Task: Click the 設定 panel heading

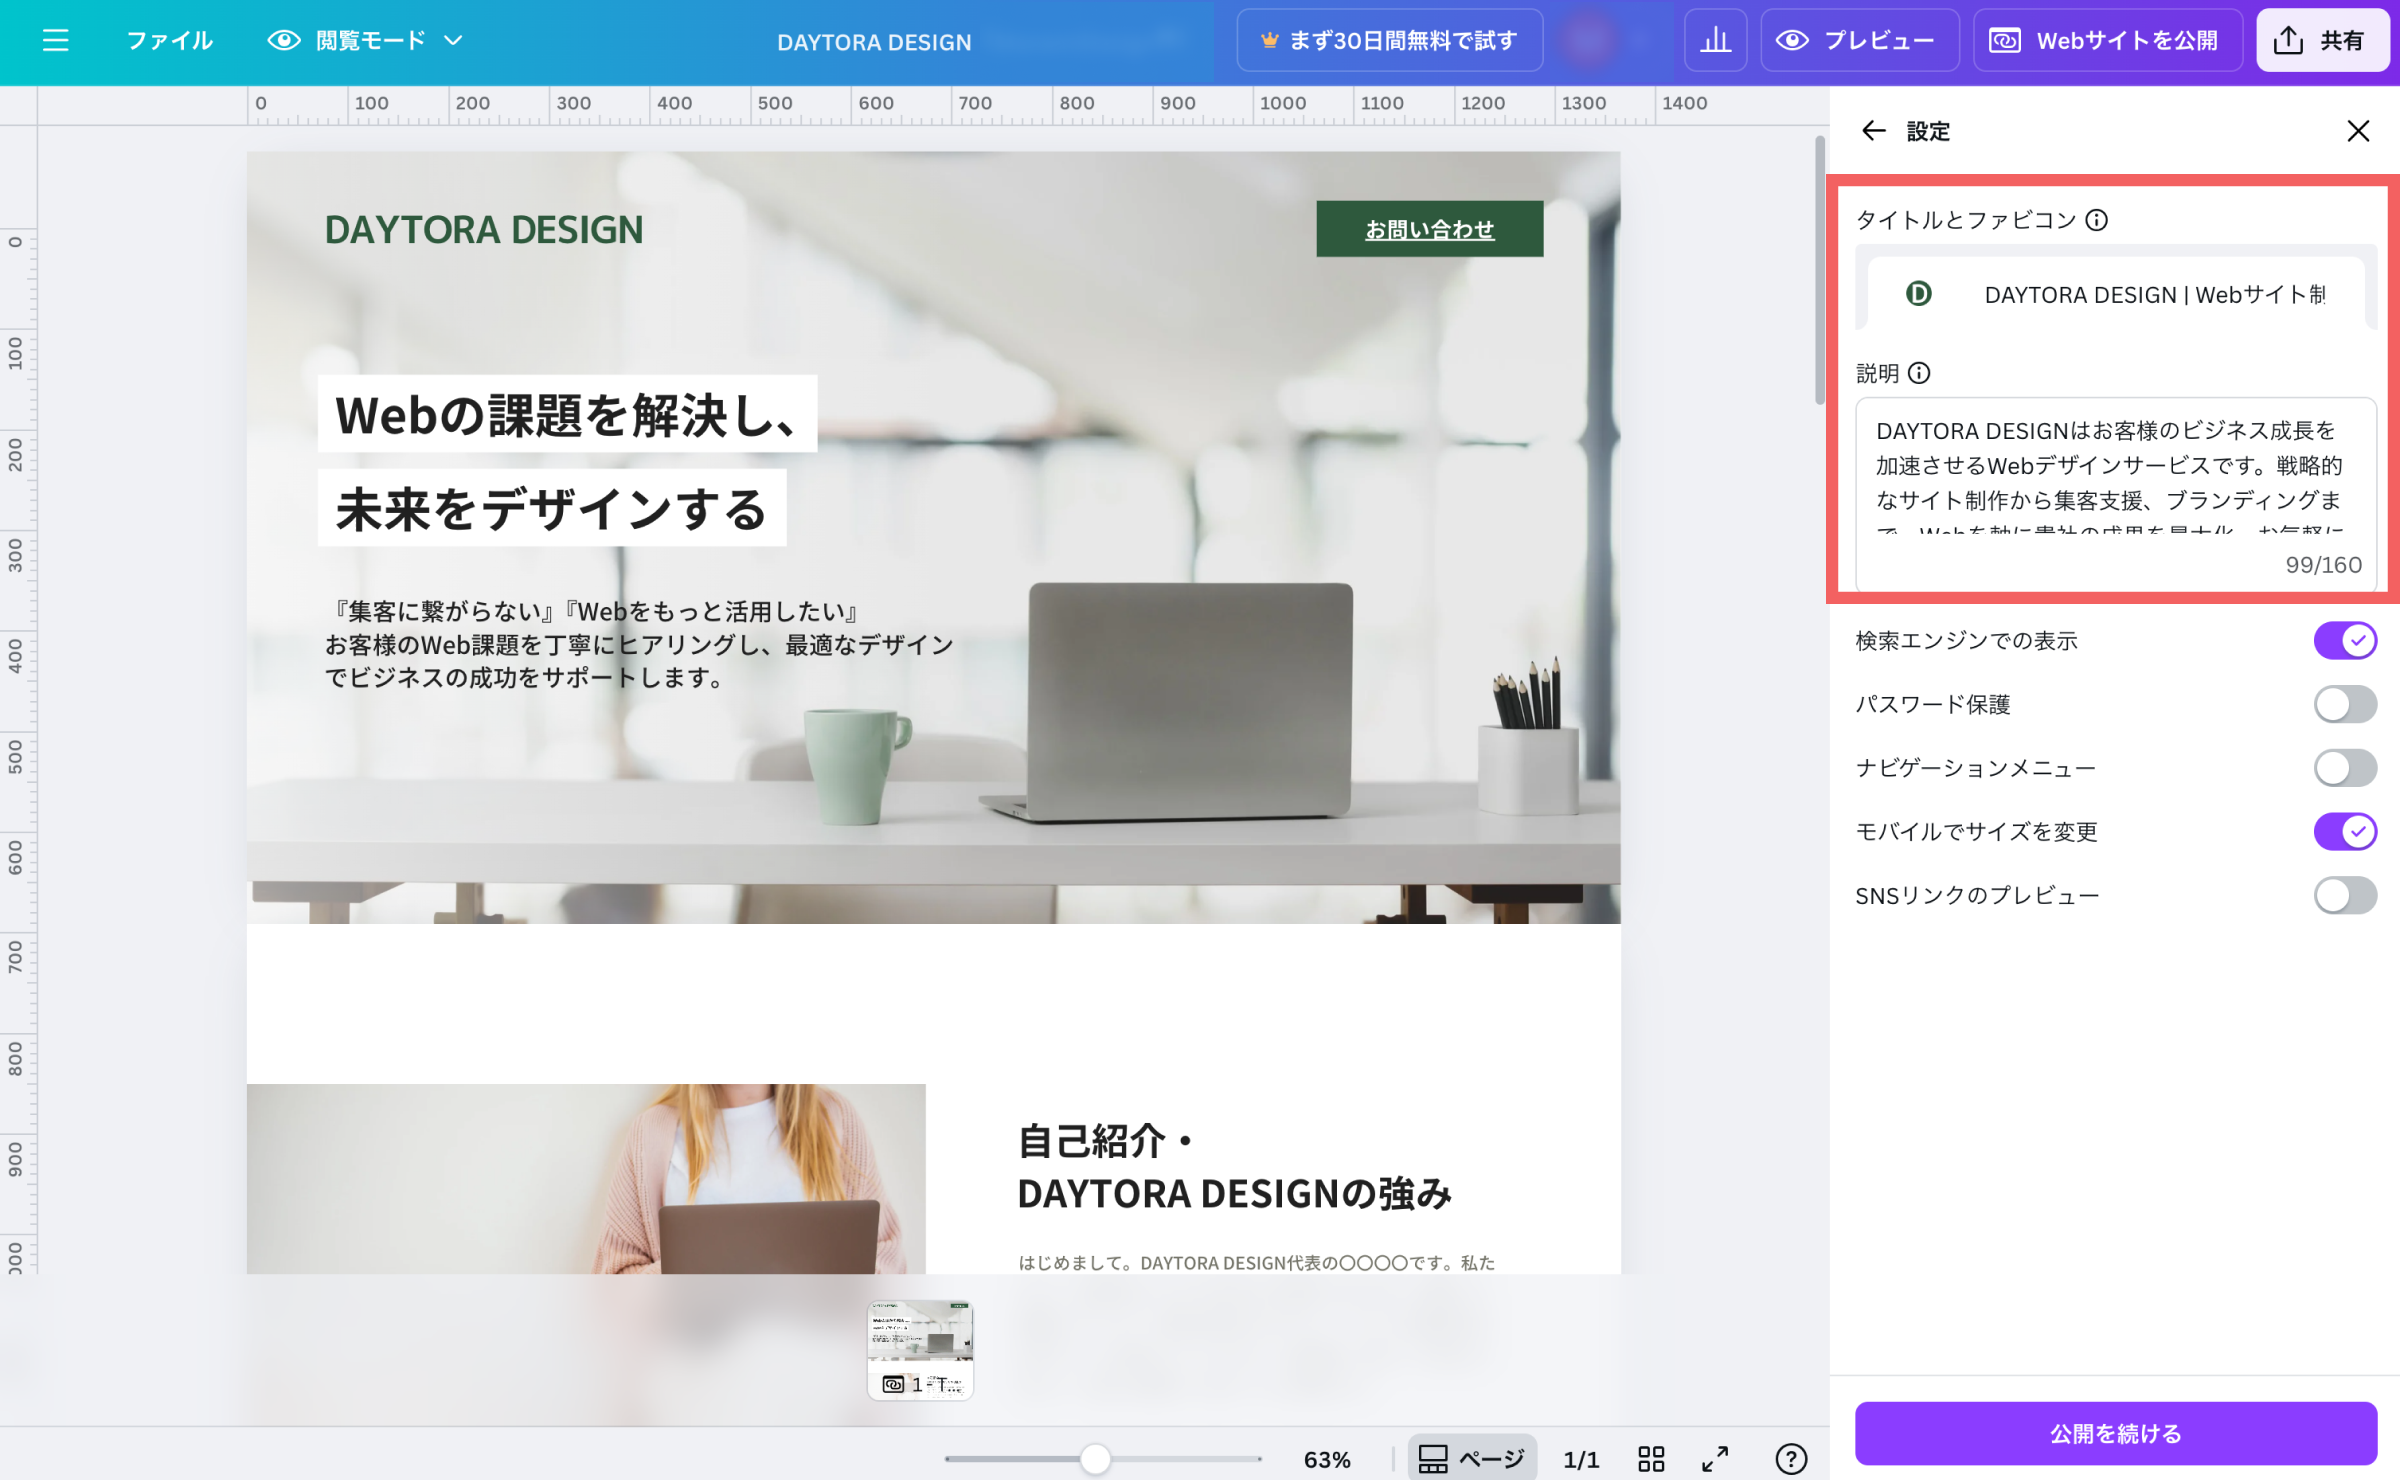Action: pos(1928,131)
